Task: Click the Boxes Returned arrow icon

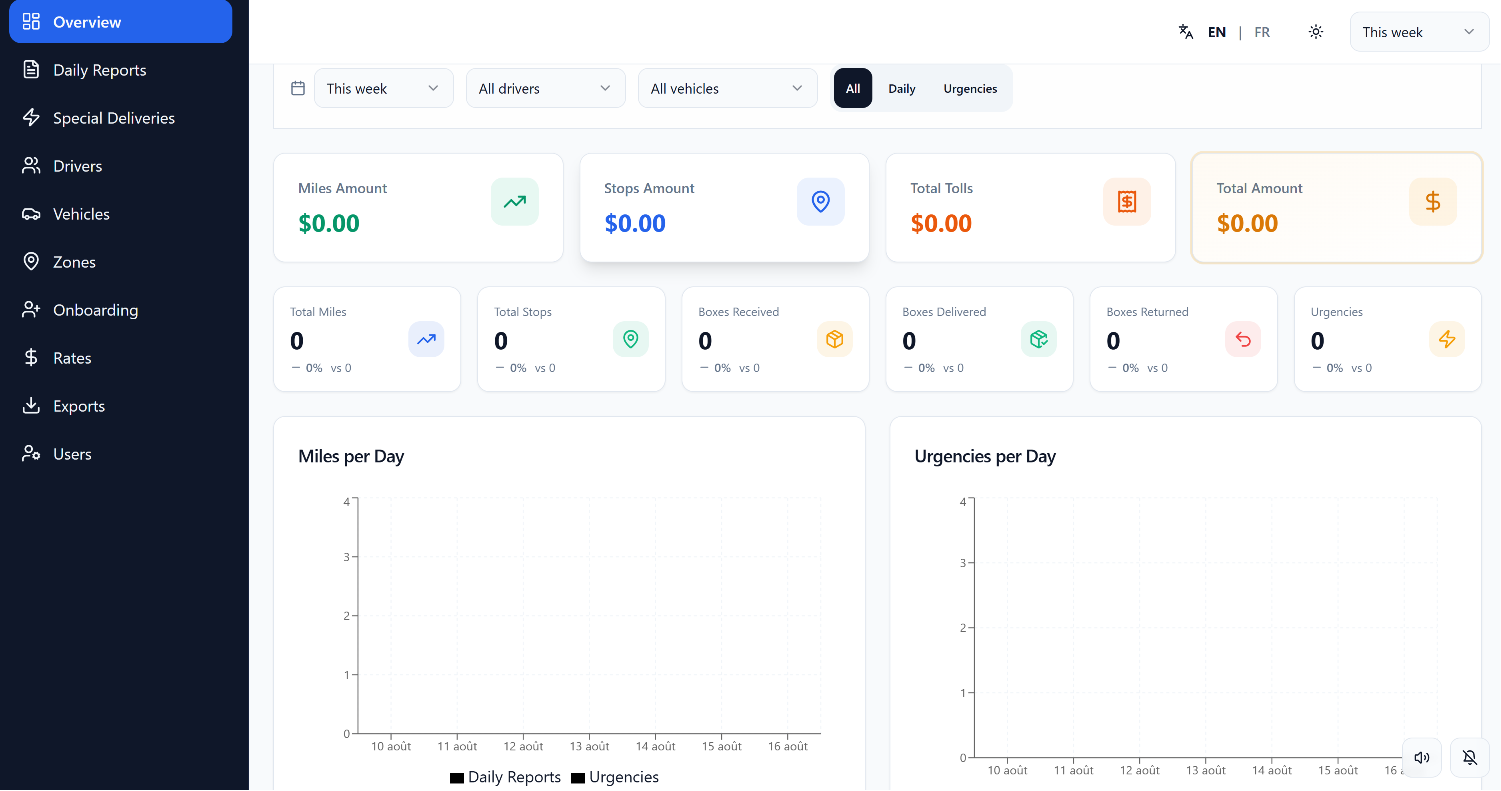Action: (1243, 340)
